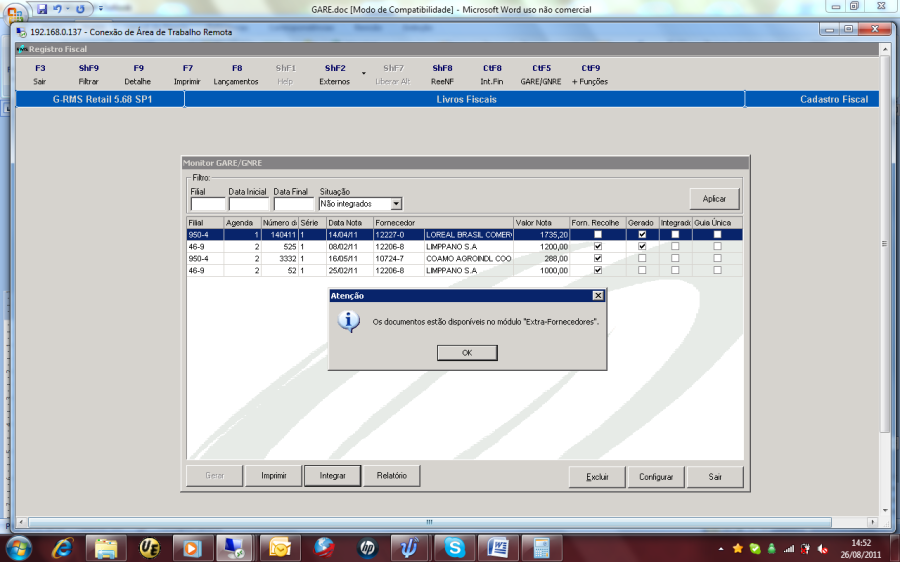Open UltraEdit from the taskbar
Image resolution: width=900 pixels, height=562 pixels.
(x=149, y=548)
